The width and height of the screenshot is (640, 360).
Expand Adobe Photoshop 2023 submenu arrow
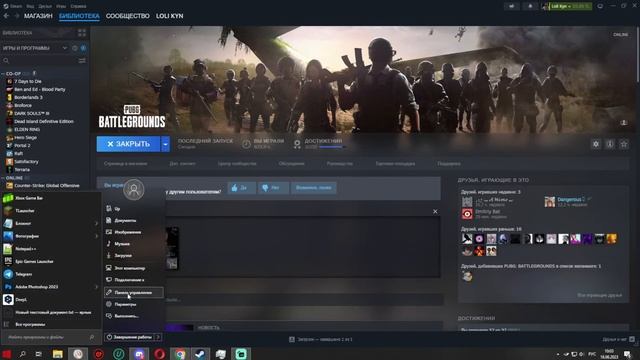(x=96, y=287)
